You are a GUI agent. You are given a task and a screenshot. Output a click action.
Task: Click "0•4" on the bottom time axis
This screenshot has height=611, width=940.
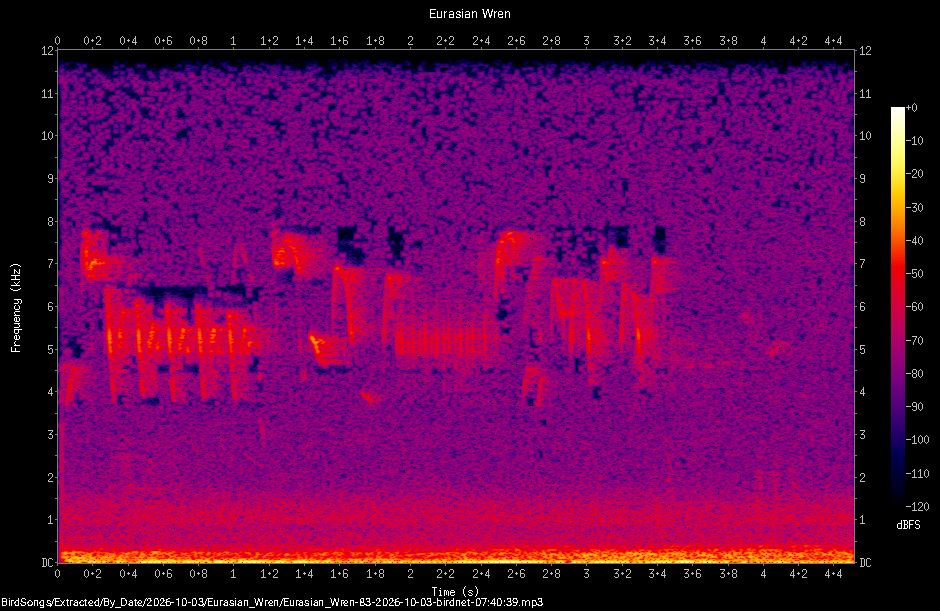click(128, 574)
